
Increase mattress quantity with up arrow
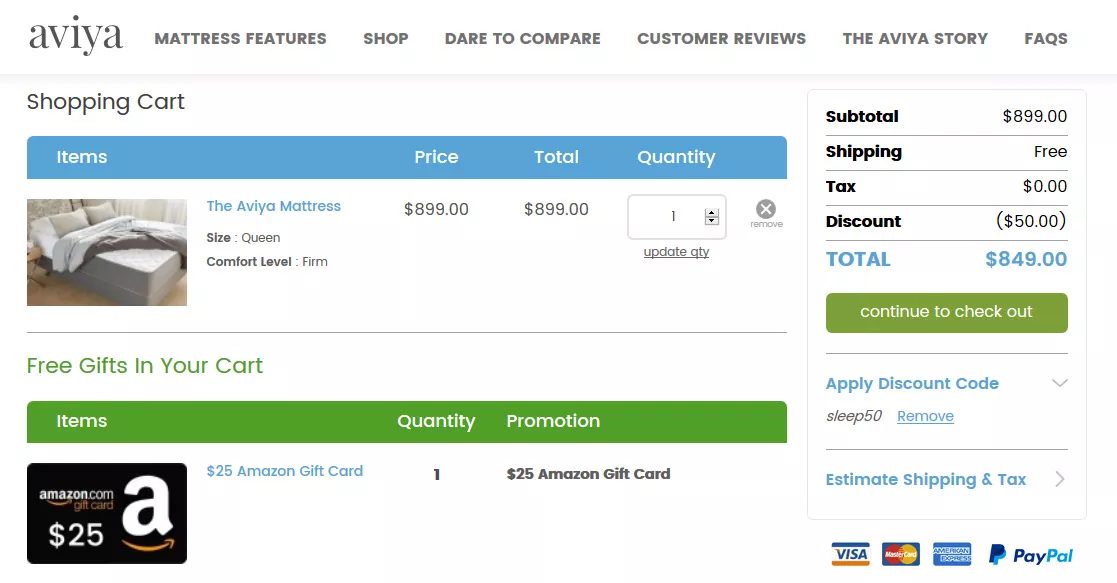(712, 212)
